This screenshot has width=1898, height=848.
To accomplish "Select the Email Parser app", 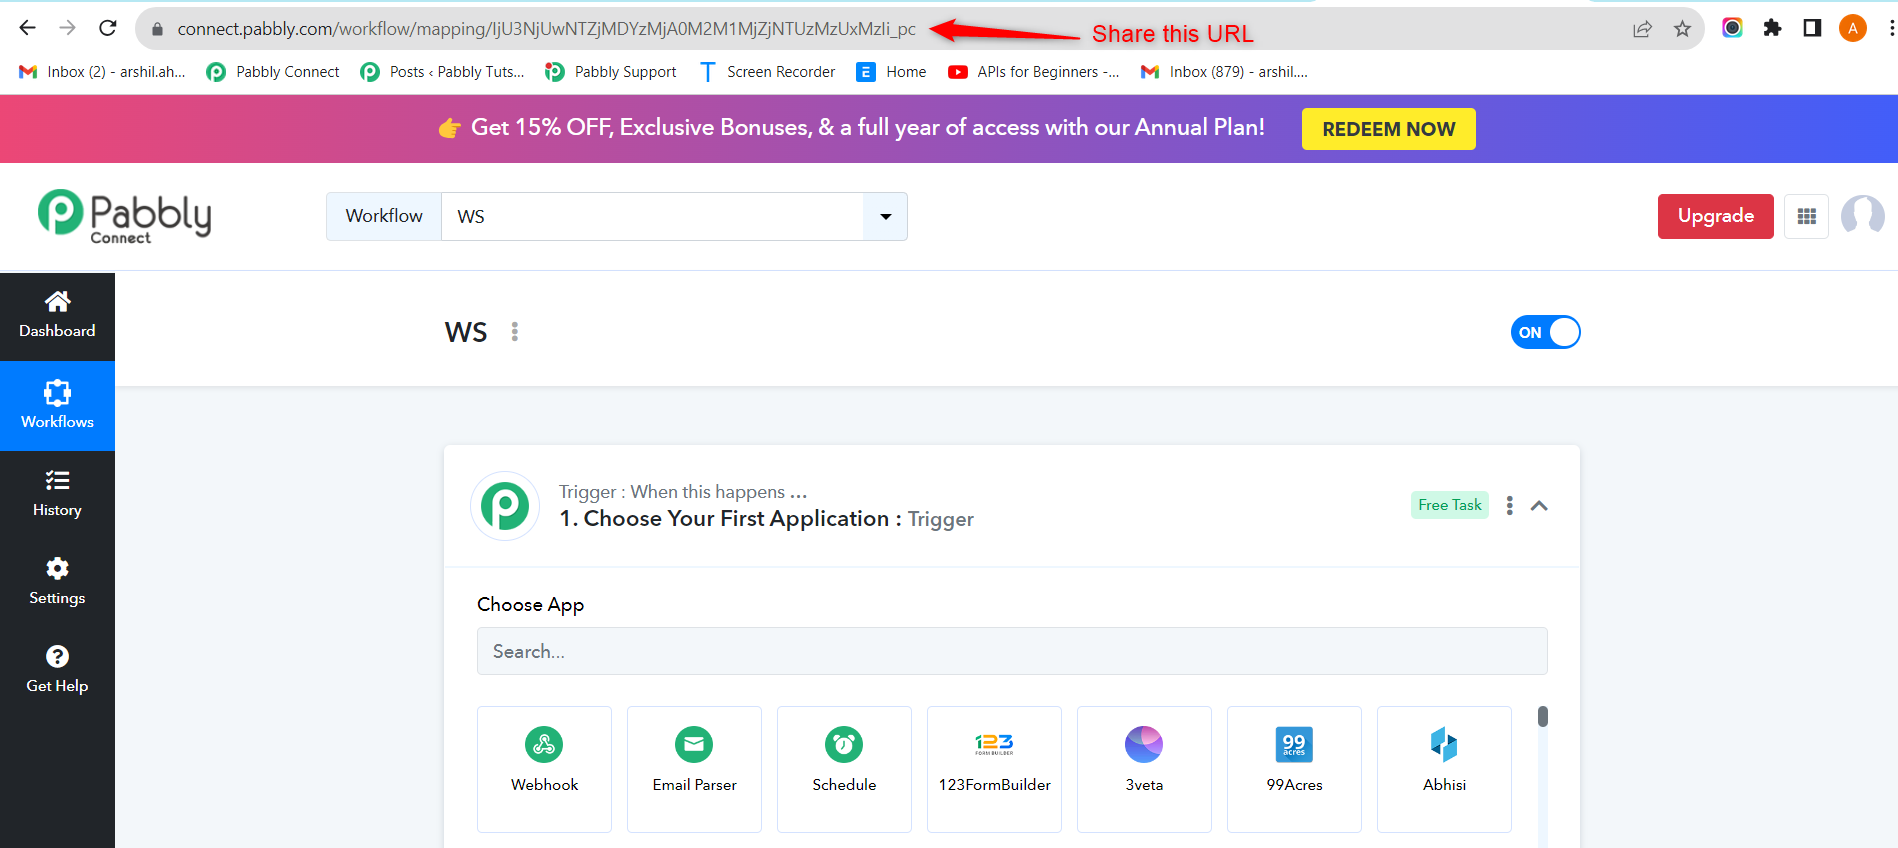I will [694, 769].
